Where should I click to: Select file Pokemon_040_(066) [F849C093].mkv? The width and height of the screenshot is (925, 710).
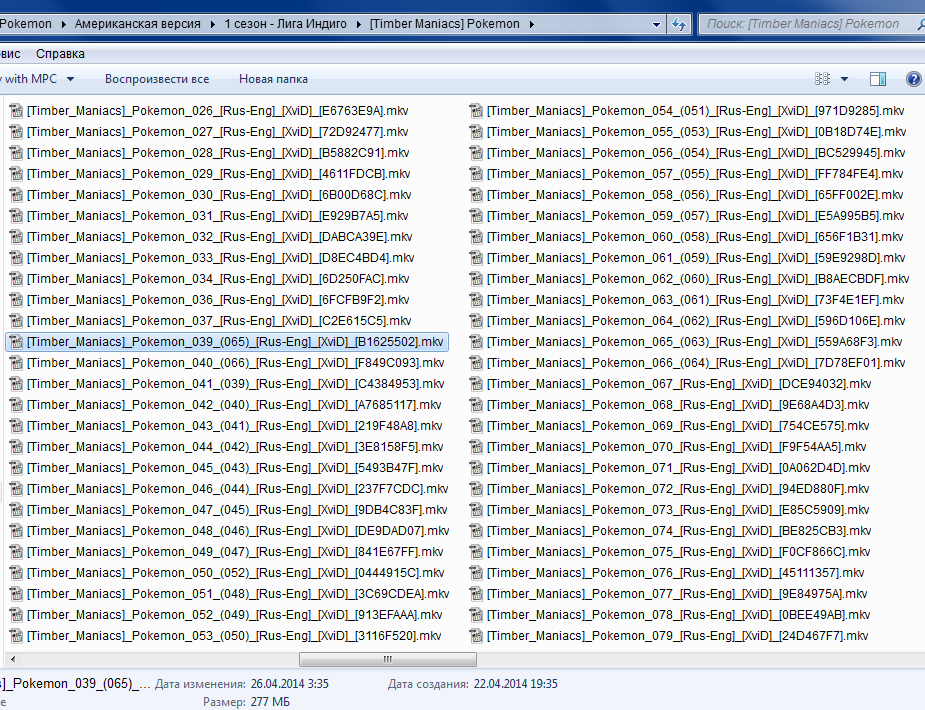click(235, 363)
